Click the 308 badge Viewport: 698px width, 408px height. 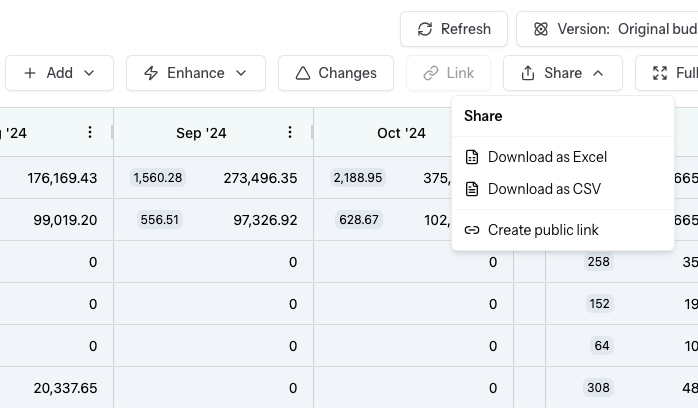[598, 388]
